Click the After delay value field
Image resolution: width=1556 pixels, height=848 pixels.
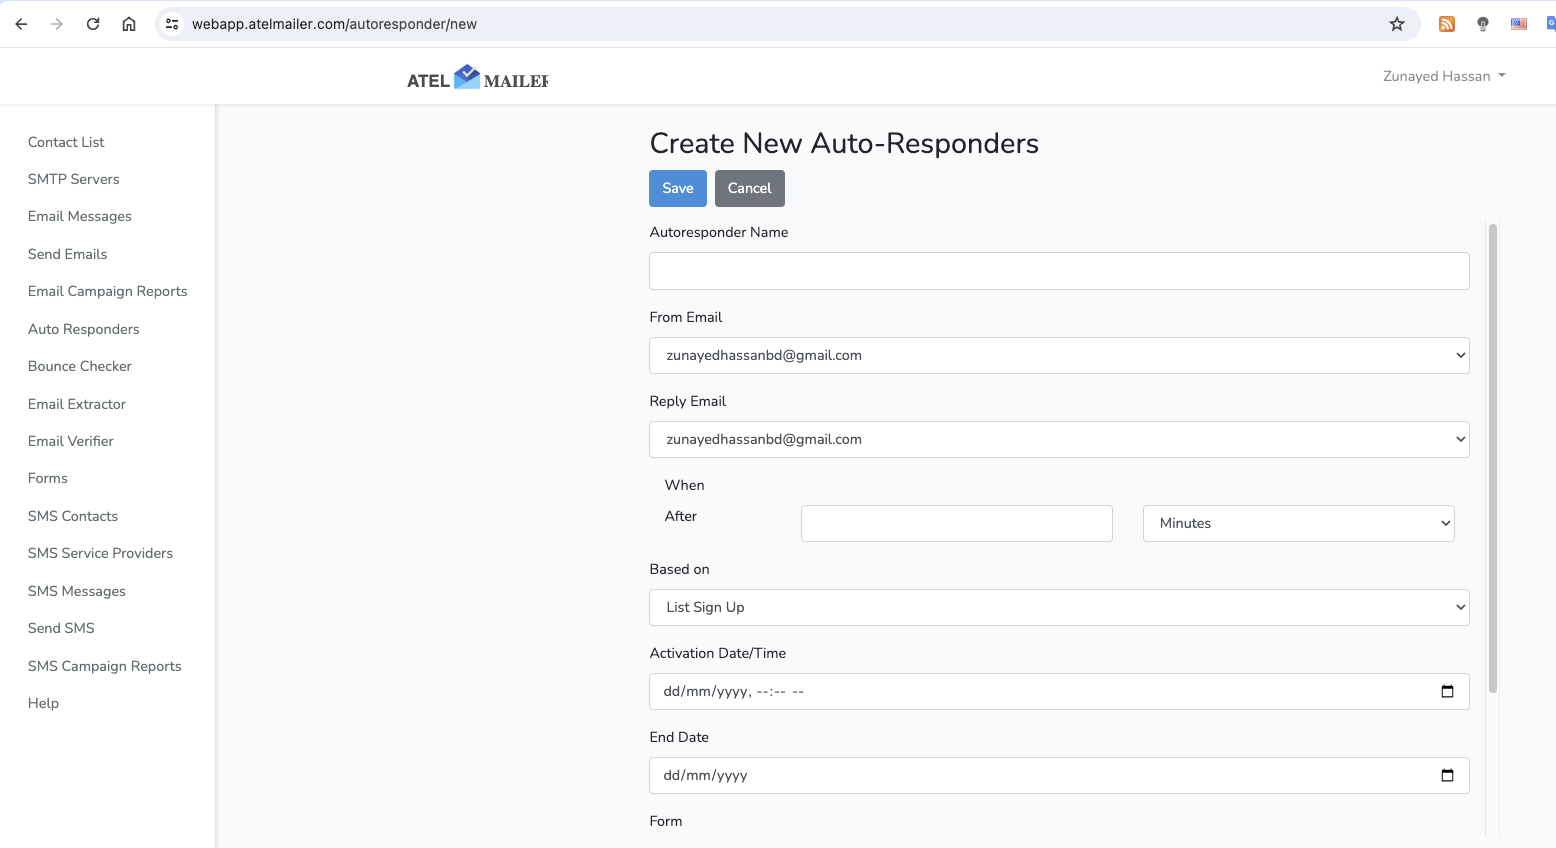coord(957,523)
